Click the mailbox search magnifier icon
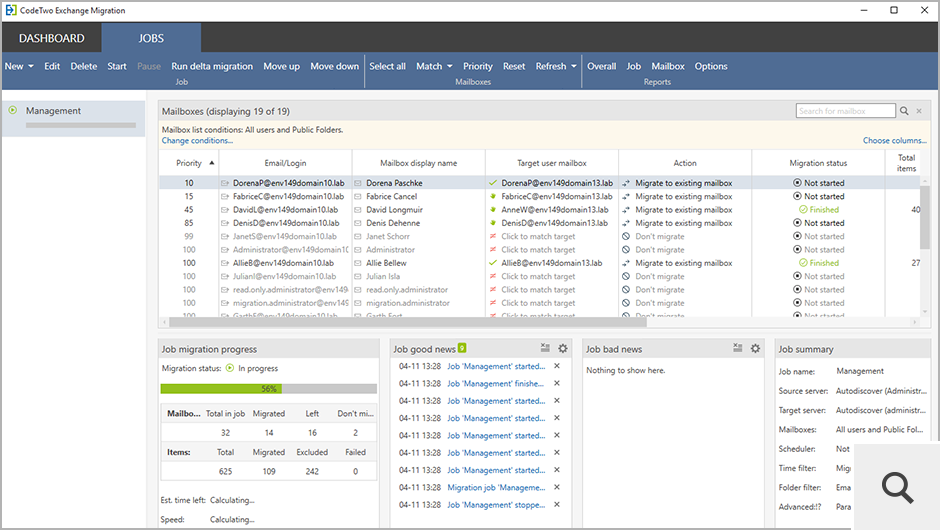This screenshot has height=530, width=940. point(904,111)
